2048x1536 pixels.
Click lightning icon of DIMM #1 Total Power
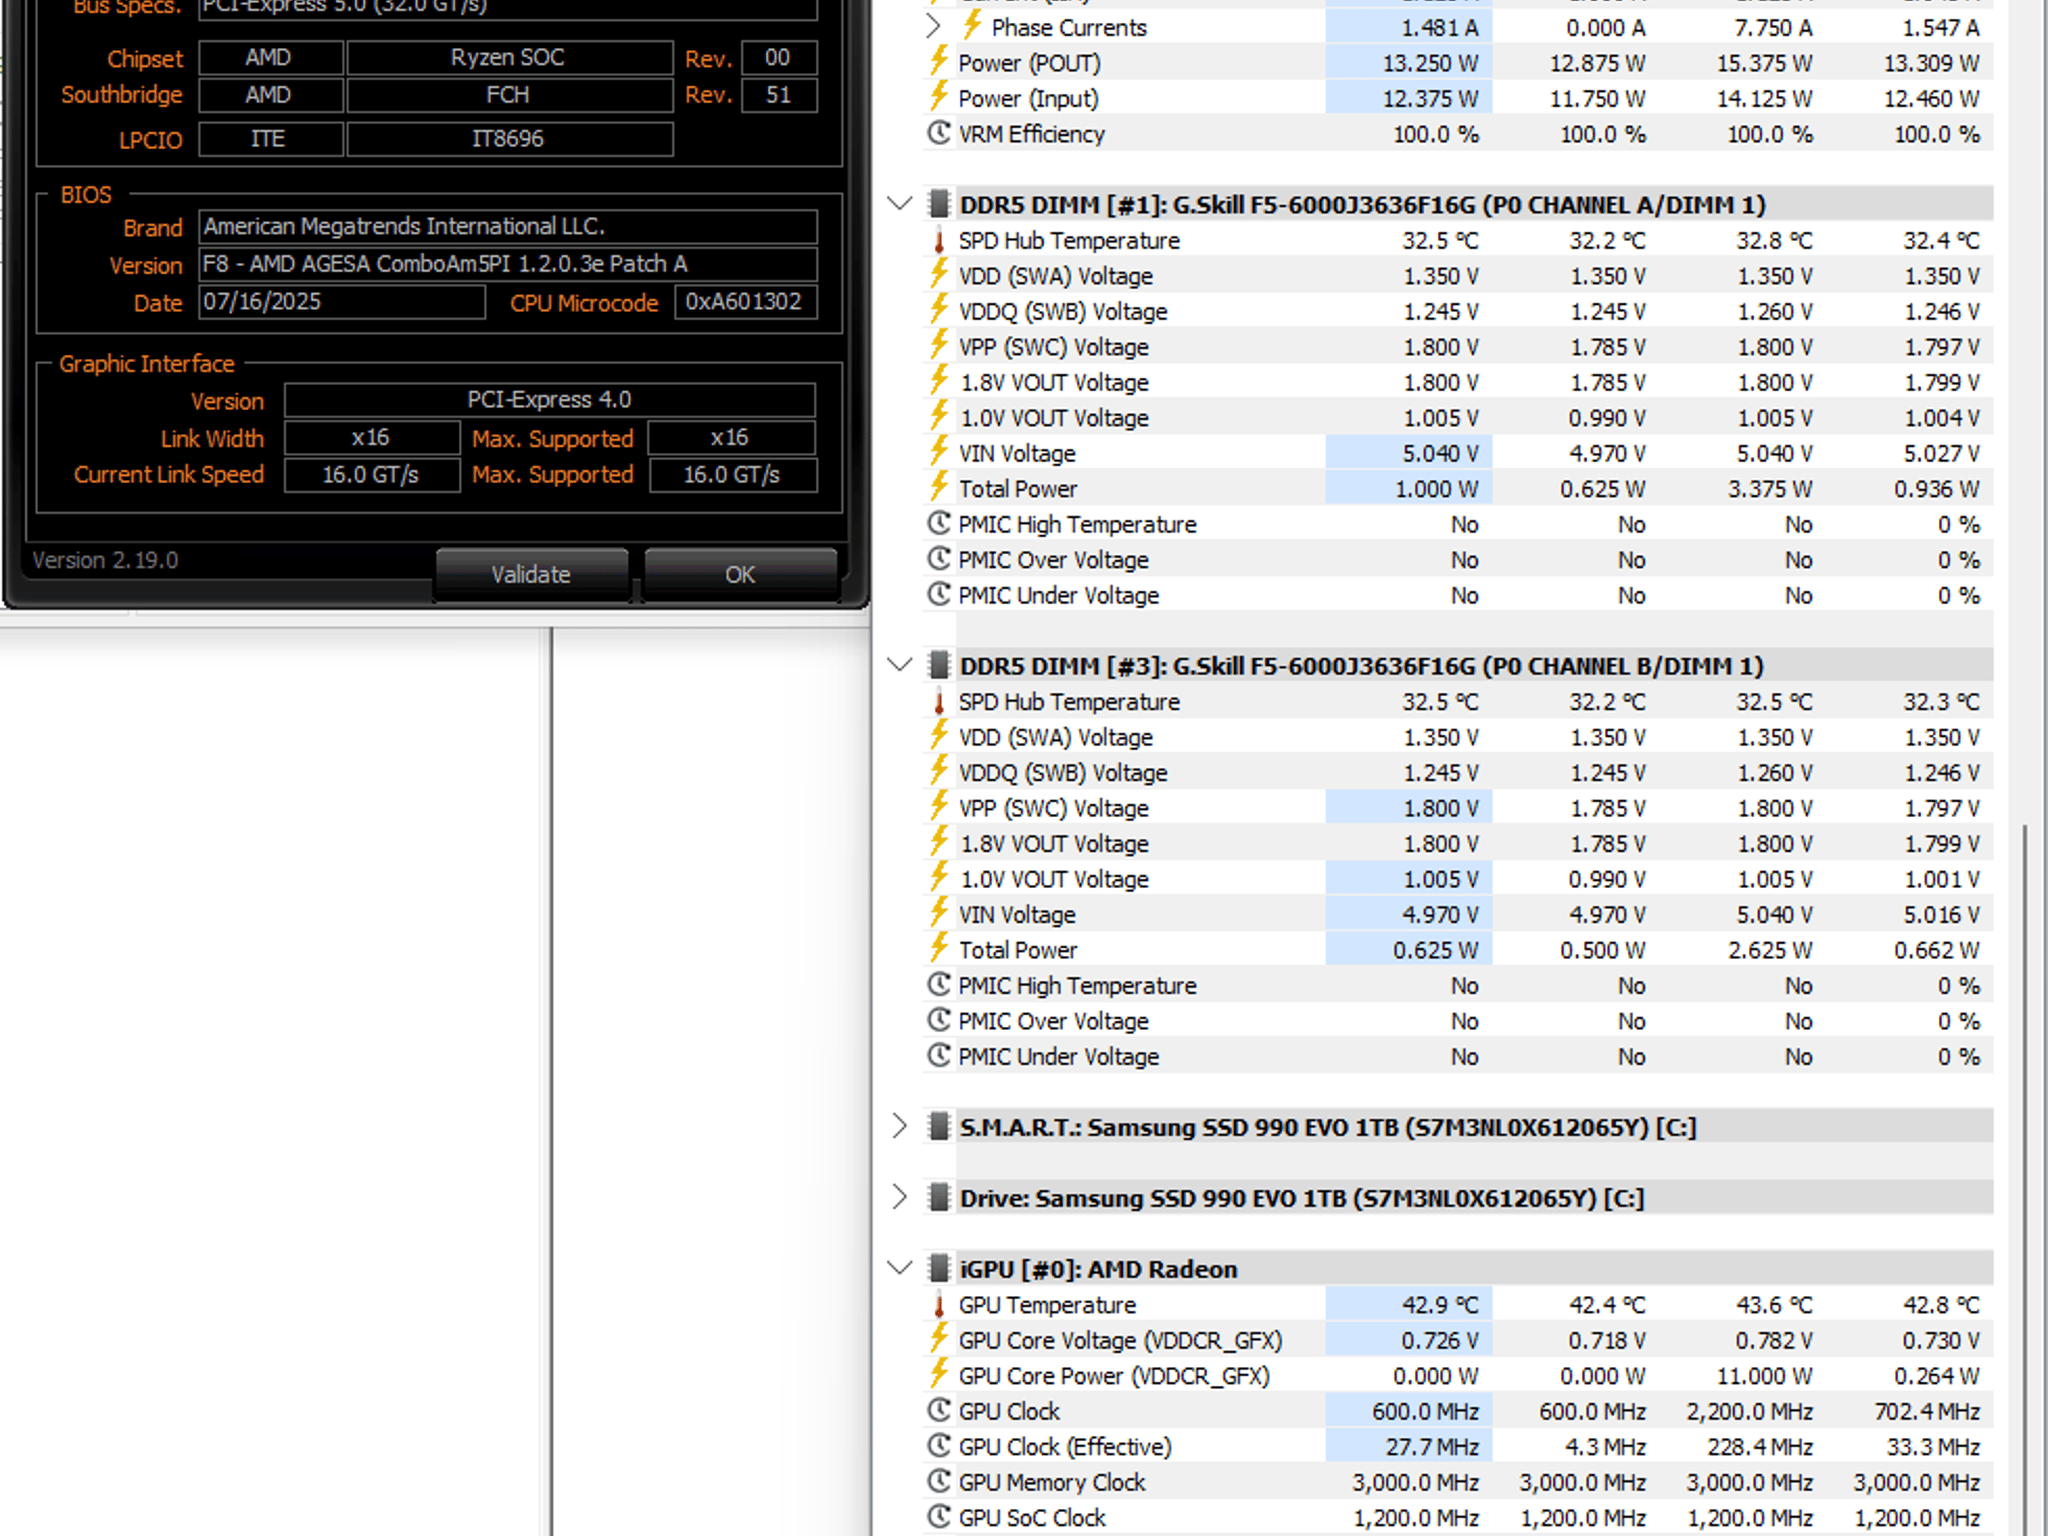[938, 487]
